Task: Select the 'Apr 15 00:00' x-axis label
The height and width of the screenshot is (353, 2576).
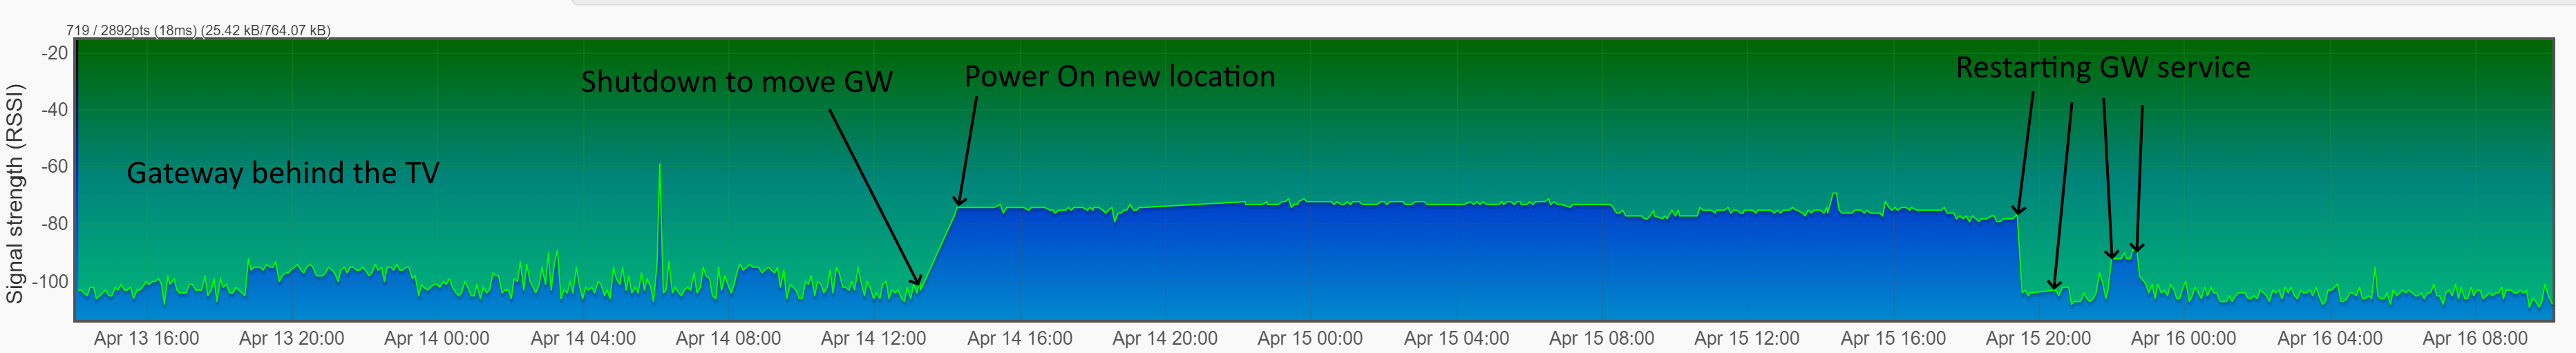Action: pos(1310,338)
